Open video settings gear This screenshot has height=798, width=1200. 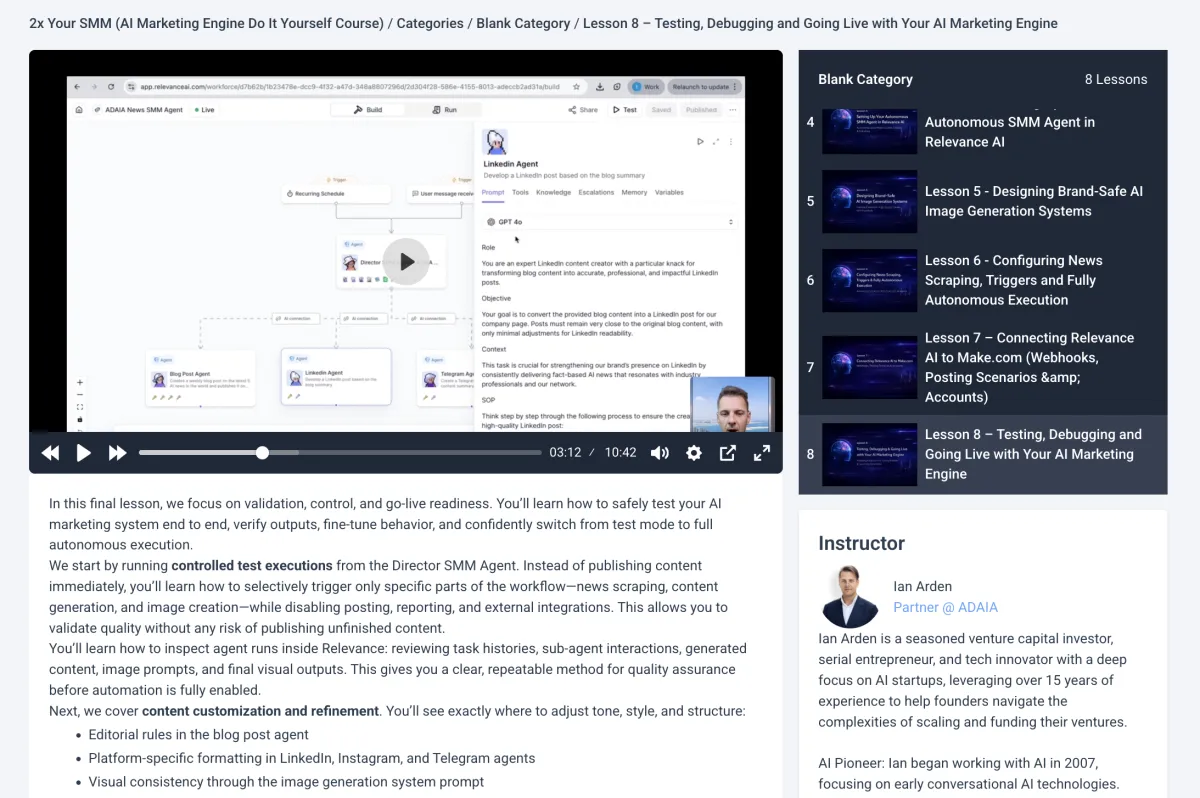694,453
